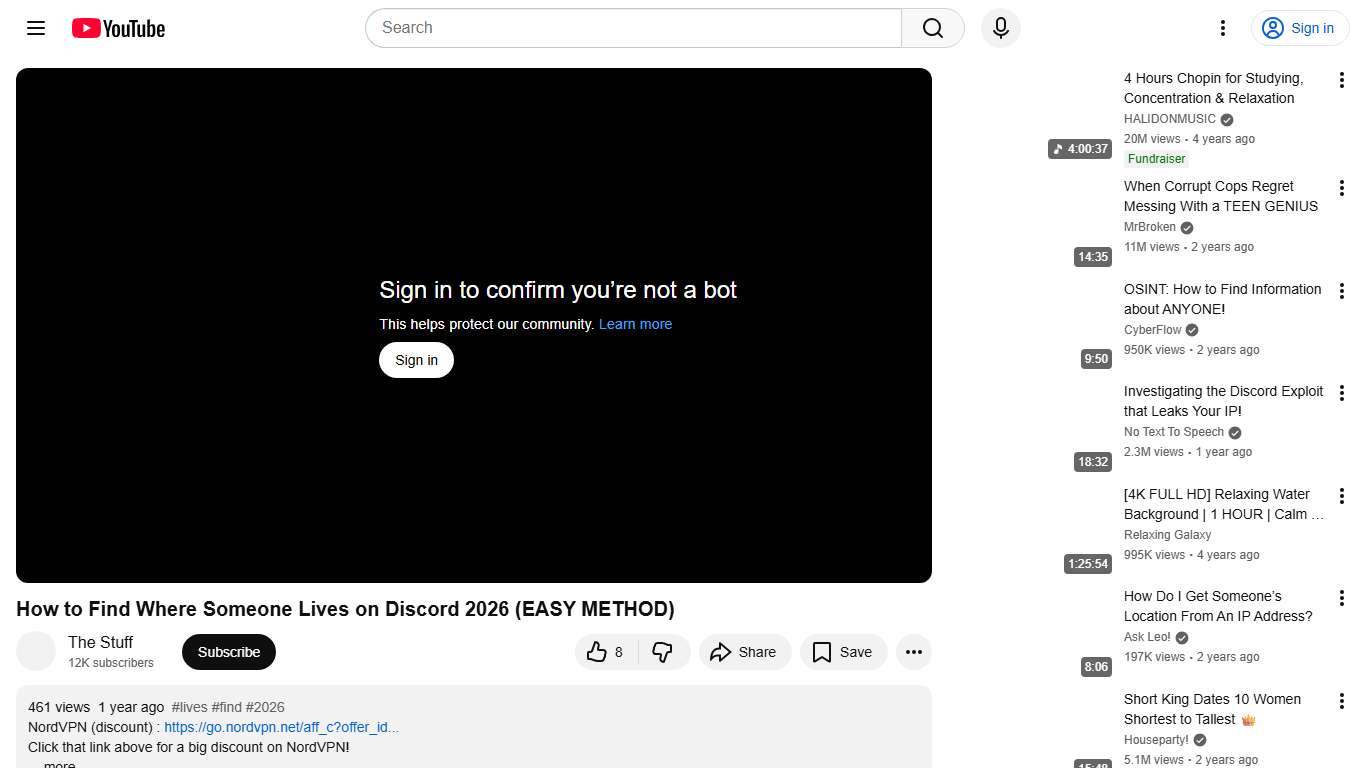This screenshot has height=768, width=1366.
Task: Open more actions for the Chopin video
Action: click(1341, 80)
